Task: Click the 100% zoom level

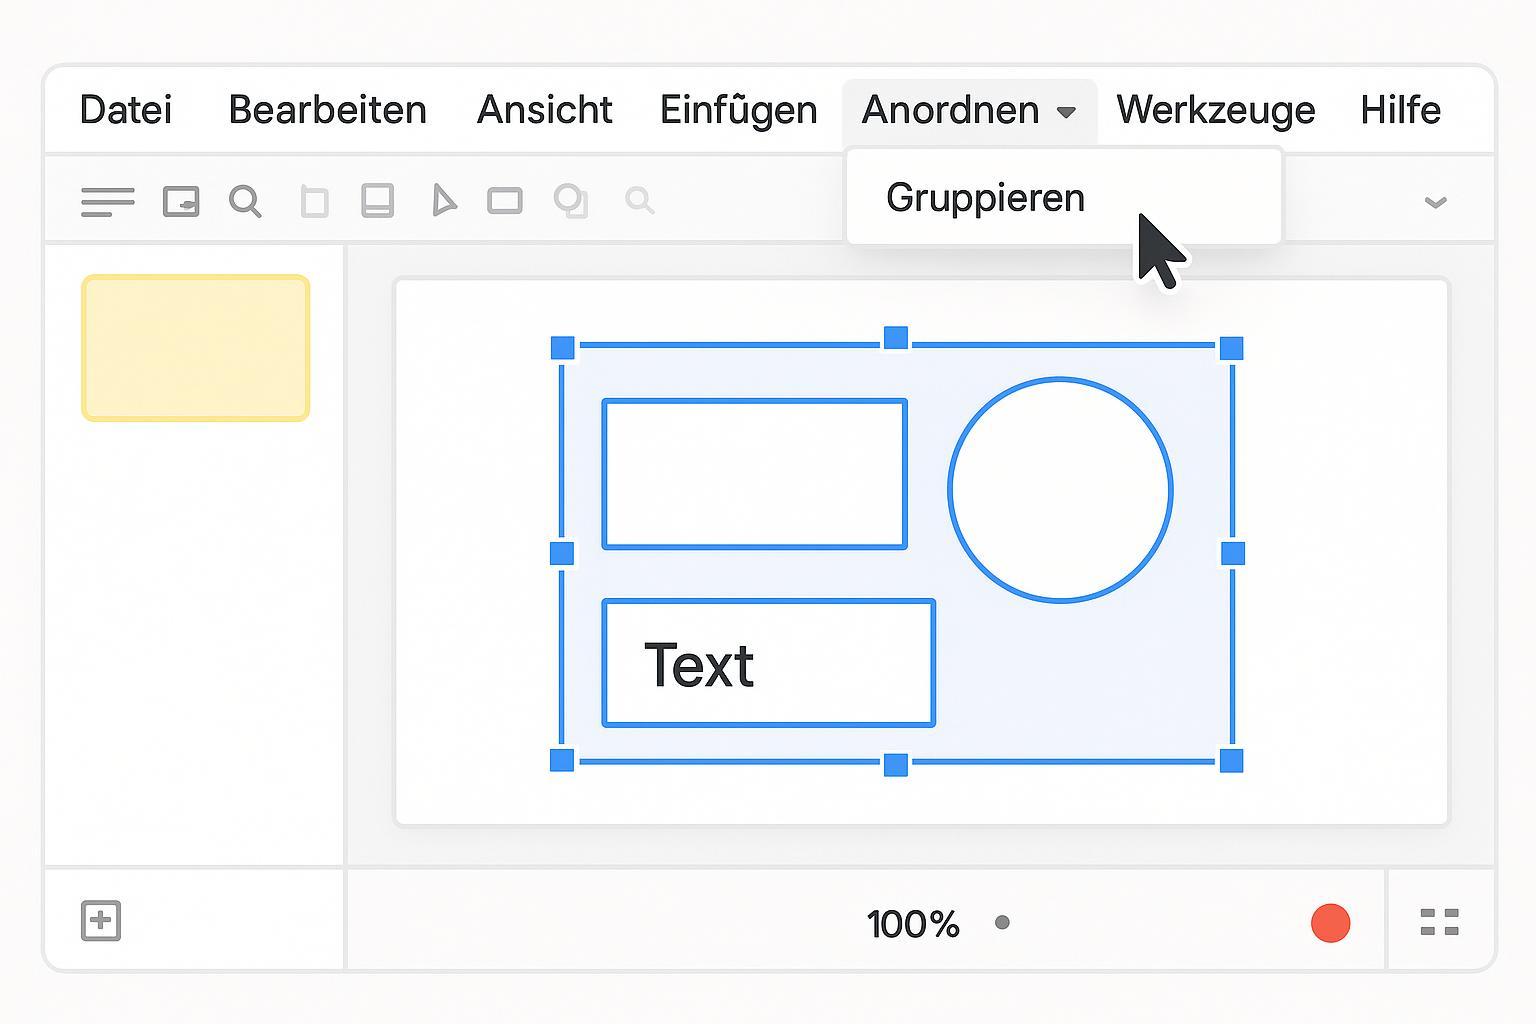Action: pyautogui.click(x=913, y=924)
